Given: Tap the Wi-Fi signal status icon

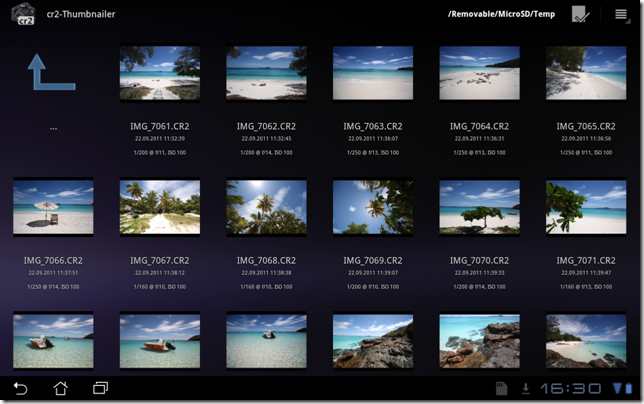Looking at the screenshot, I should [617, 388].
